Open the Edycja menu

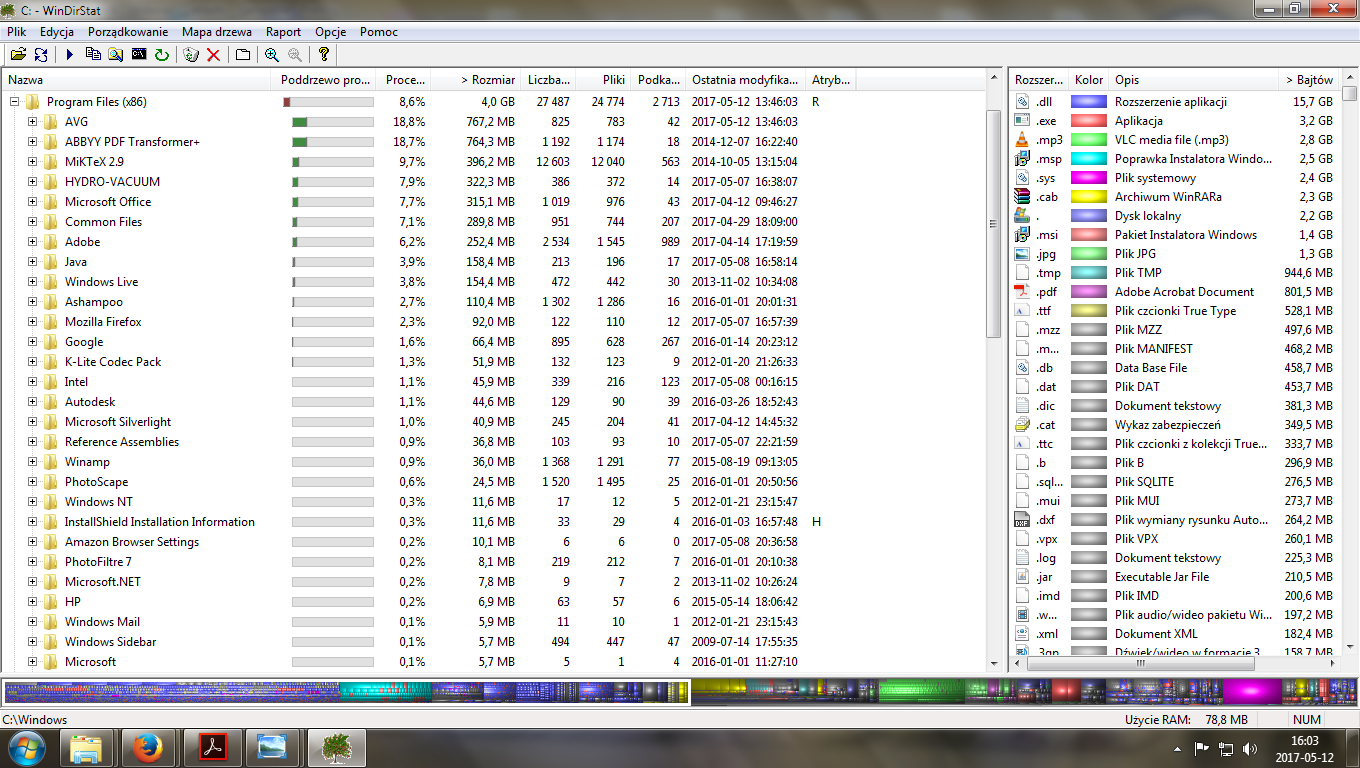[x=57, y=32]
